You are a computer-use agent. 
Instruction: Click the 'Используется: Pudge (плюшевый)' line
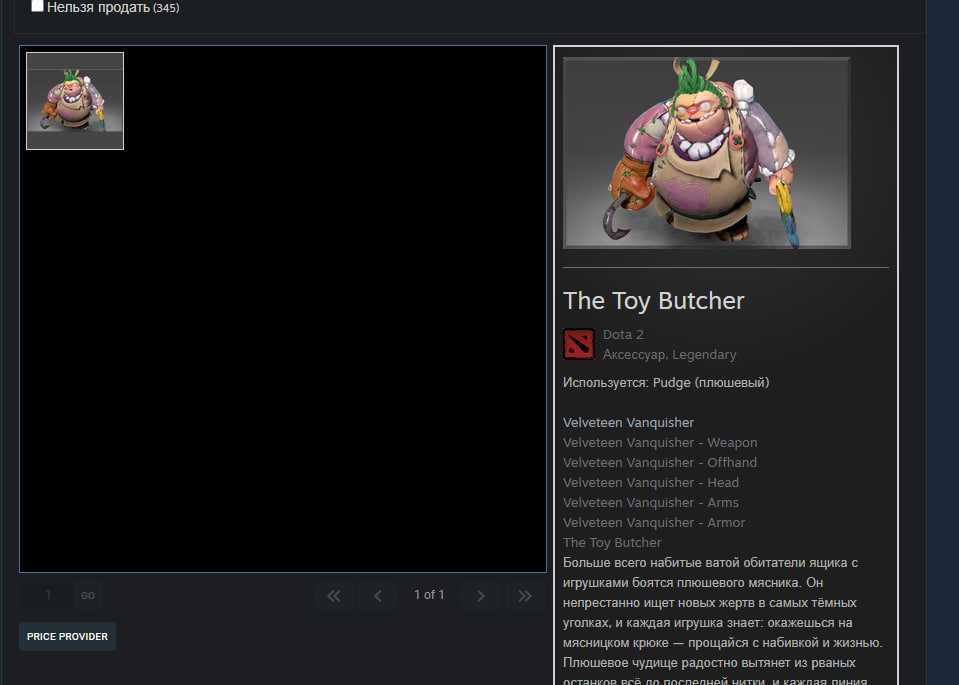(666, 383)
